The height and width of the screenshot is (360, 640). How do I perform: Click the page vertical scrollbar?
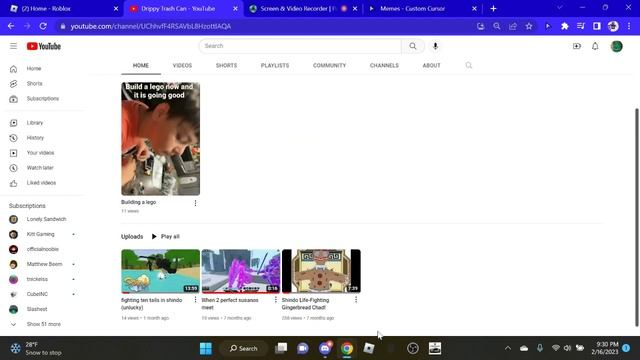coord(637,218)
